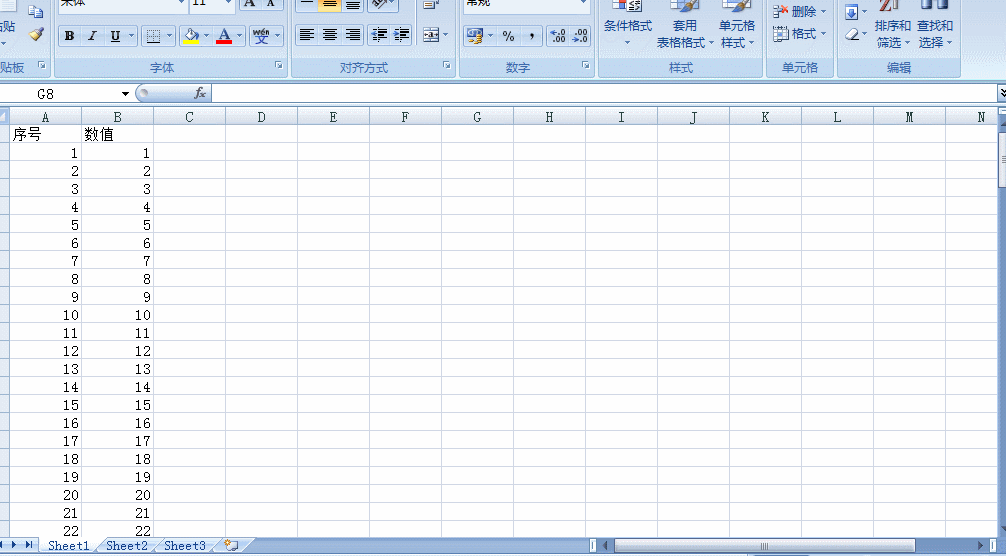Expand the Name Box dropdown
Screen dimensions: 1006x556
point(125,94)
